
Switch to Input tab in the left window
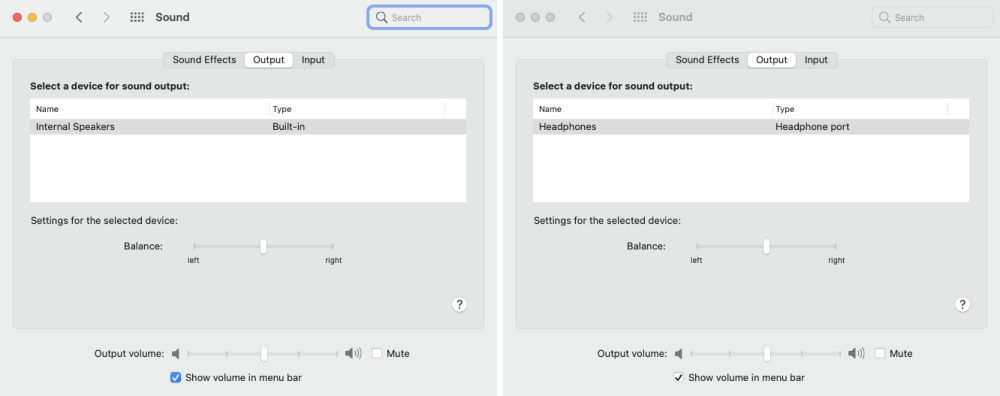click(313, 60)
